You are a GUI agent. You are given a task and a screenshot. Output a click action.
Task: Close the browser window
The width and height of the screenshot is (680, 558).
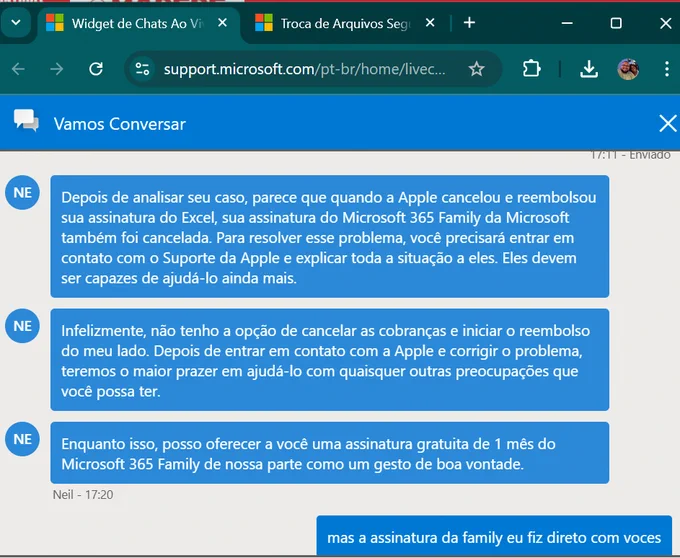pos(666,23)
